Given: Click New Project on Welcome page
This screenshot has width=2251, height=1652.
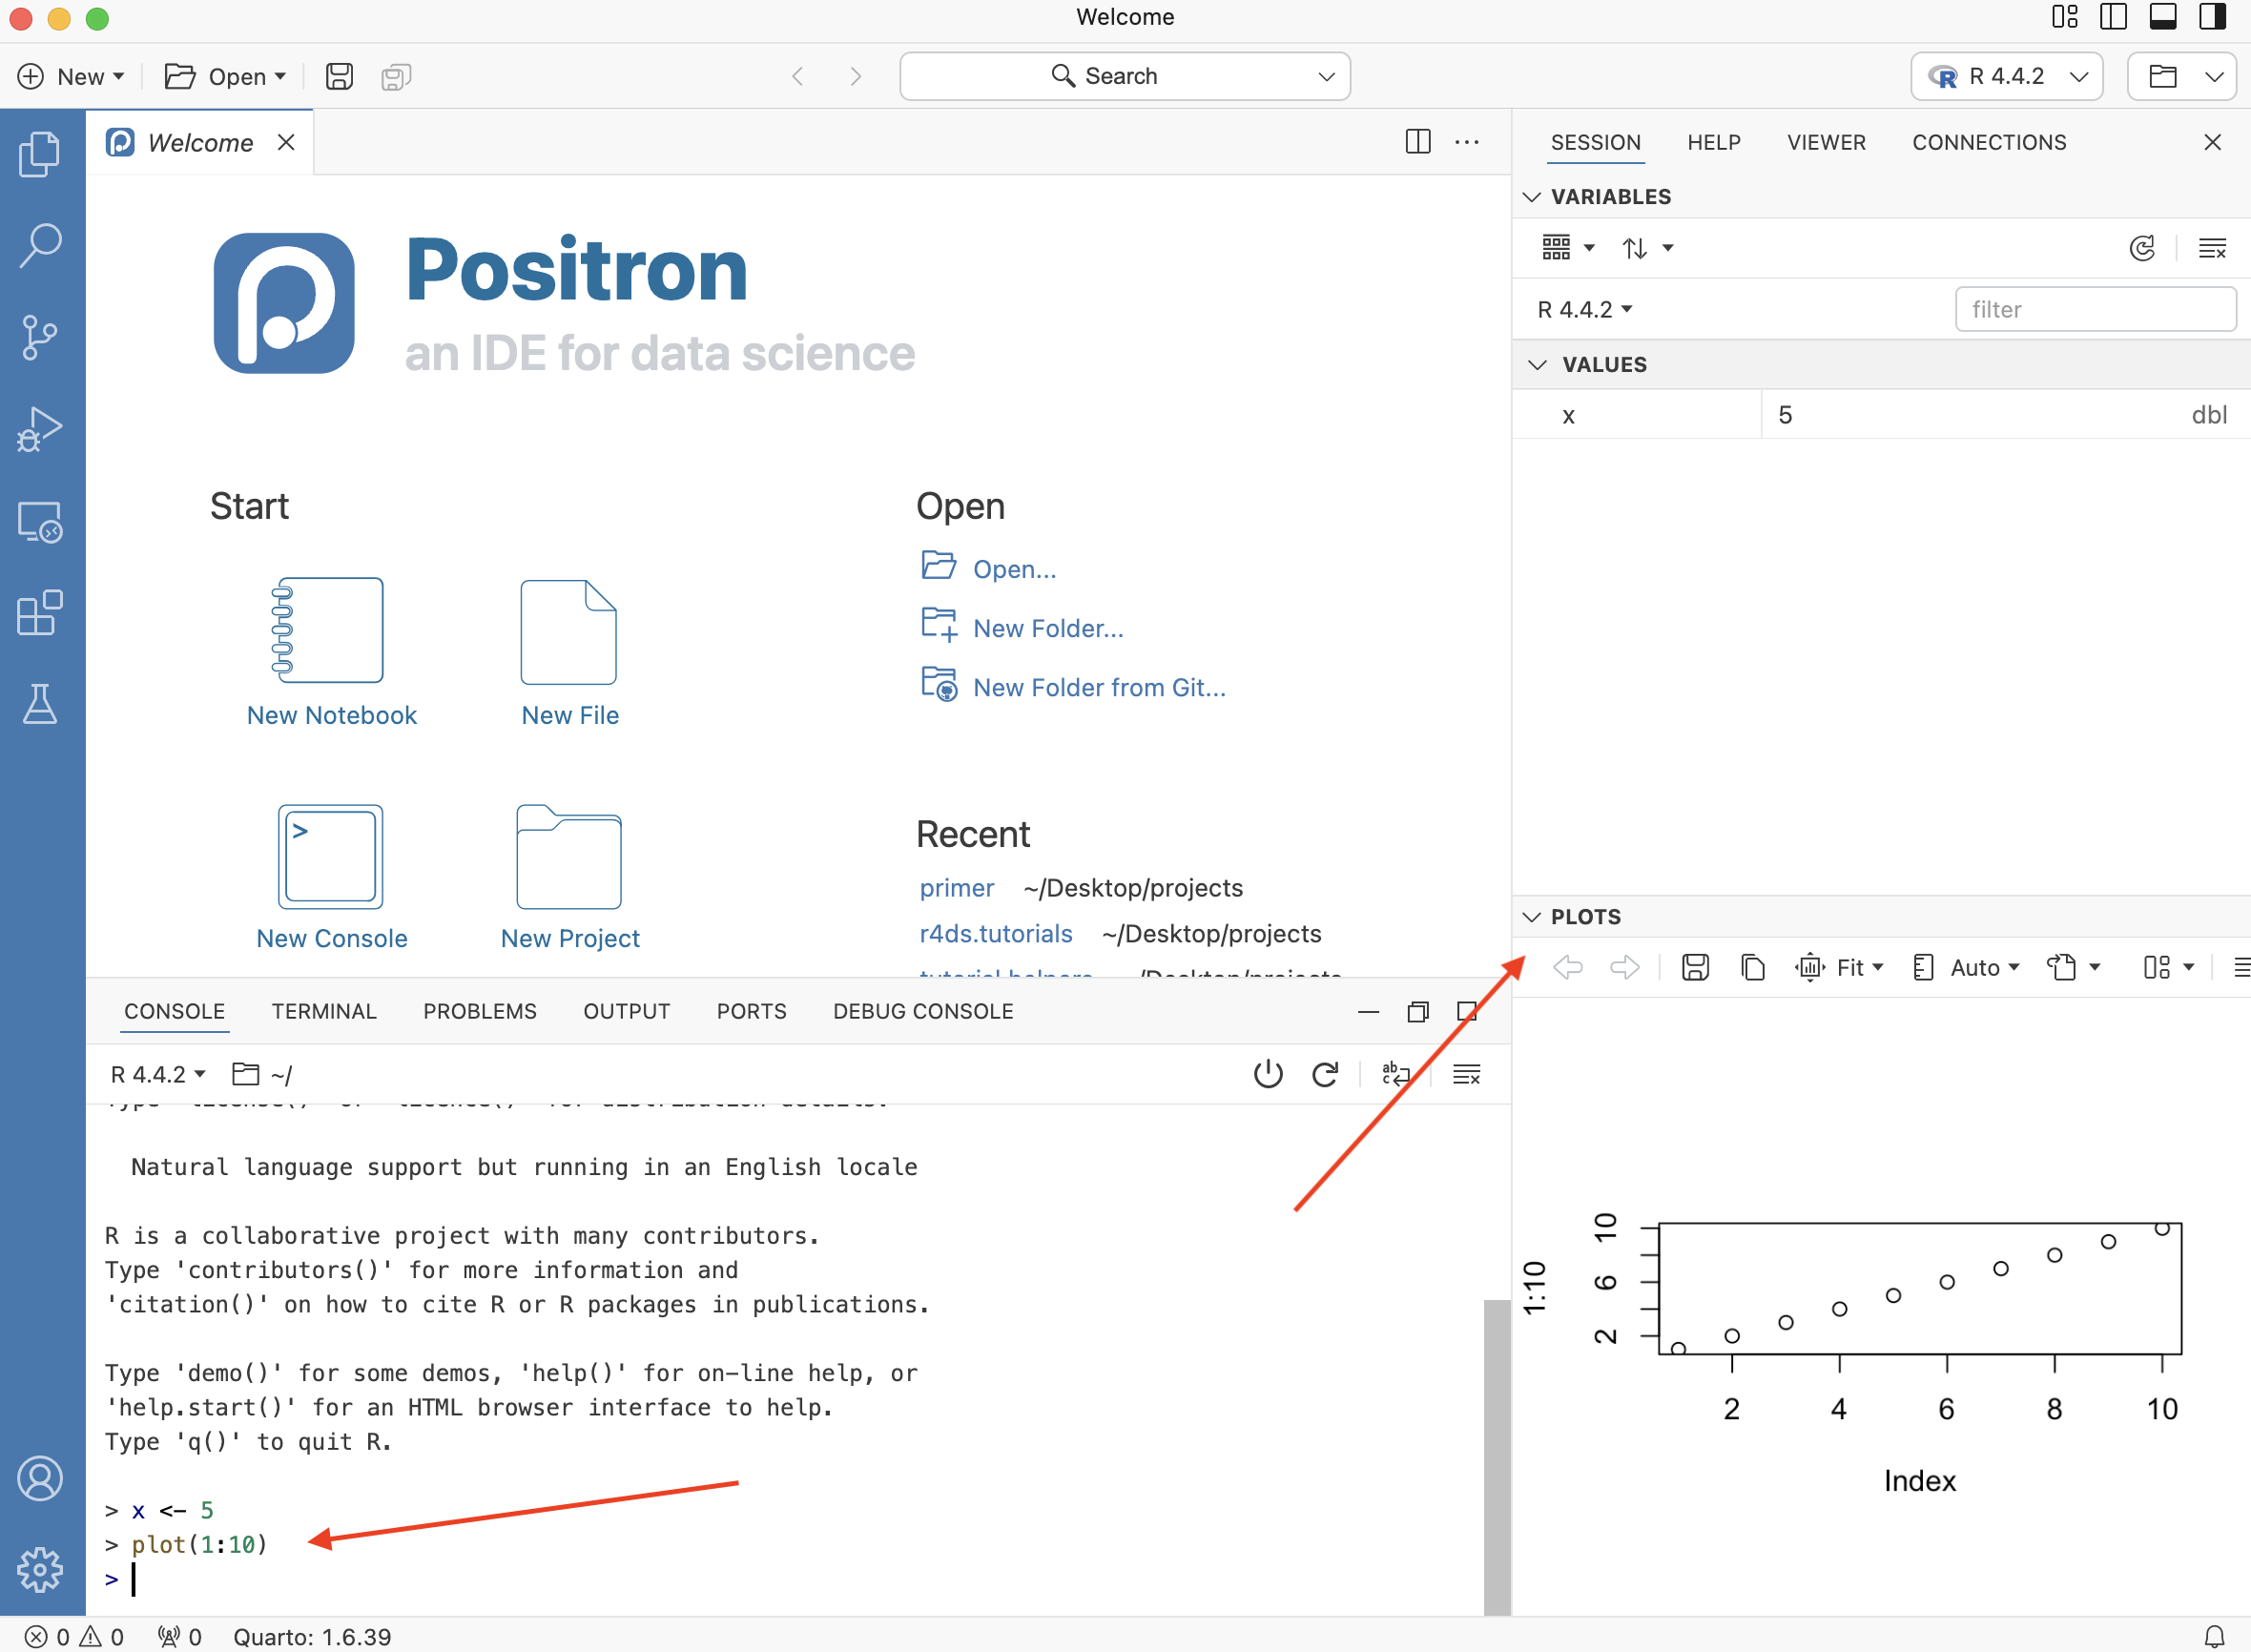Looking at the screenshot, I should [570, 878].
